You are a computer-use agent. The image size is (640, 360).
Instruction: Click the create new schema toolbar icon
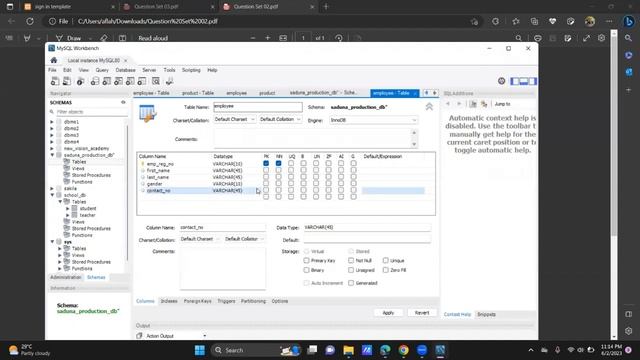(95, 81)
